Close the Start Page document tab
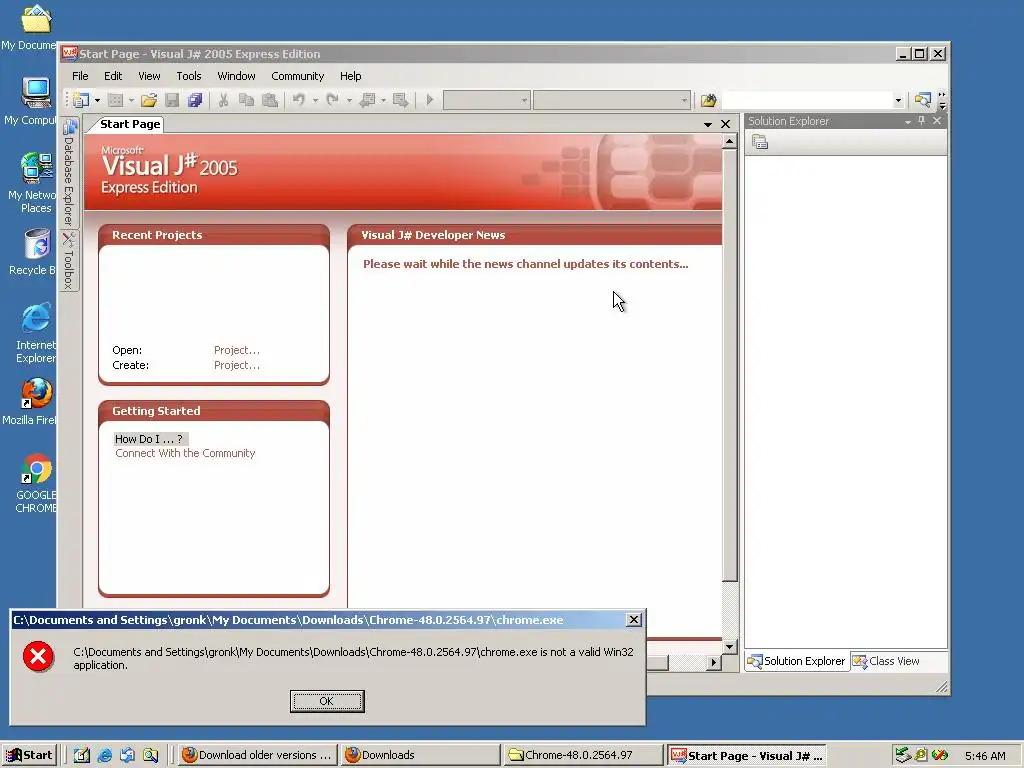1024x768 pixels. 726,124
